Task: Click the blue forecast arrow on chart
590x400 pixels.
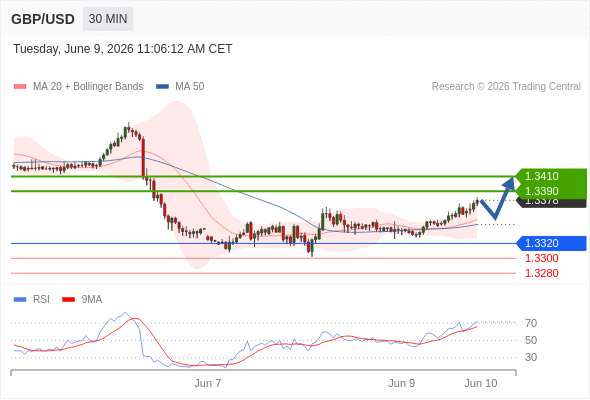Action: tap(498, 198)
